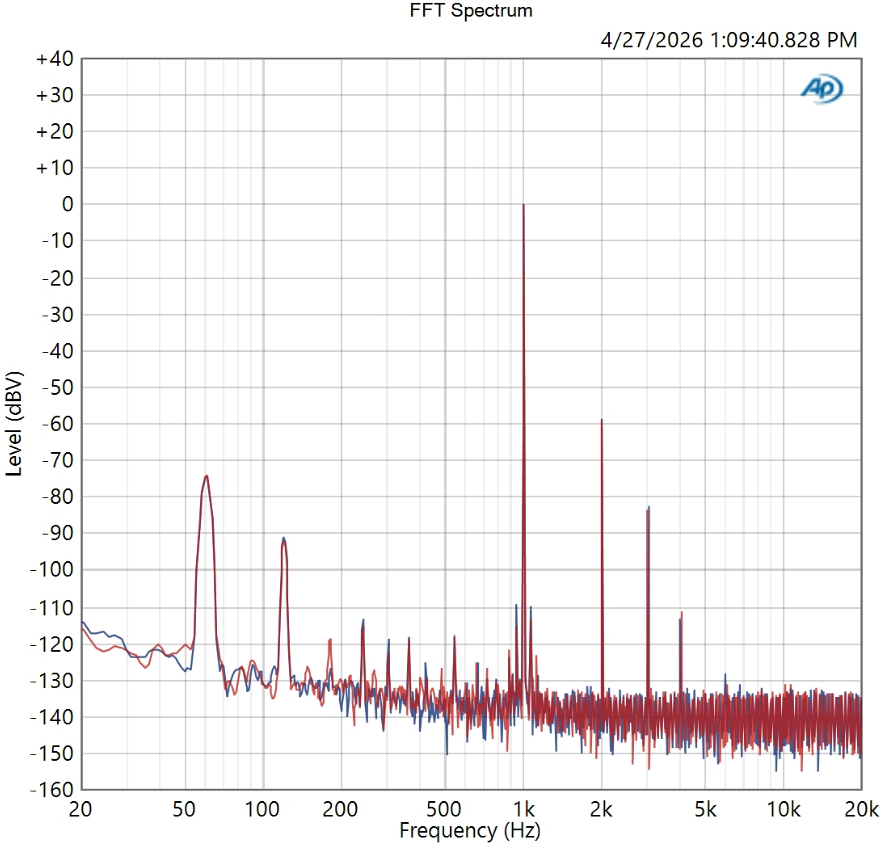Click the 5k label on the frequency axis
The width and height of the screenshot is (883, 843).
705,809
